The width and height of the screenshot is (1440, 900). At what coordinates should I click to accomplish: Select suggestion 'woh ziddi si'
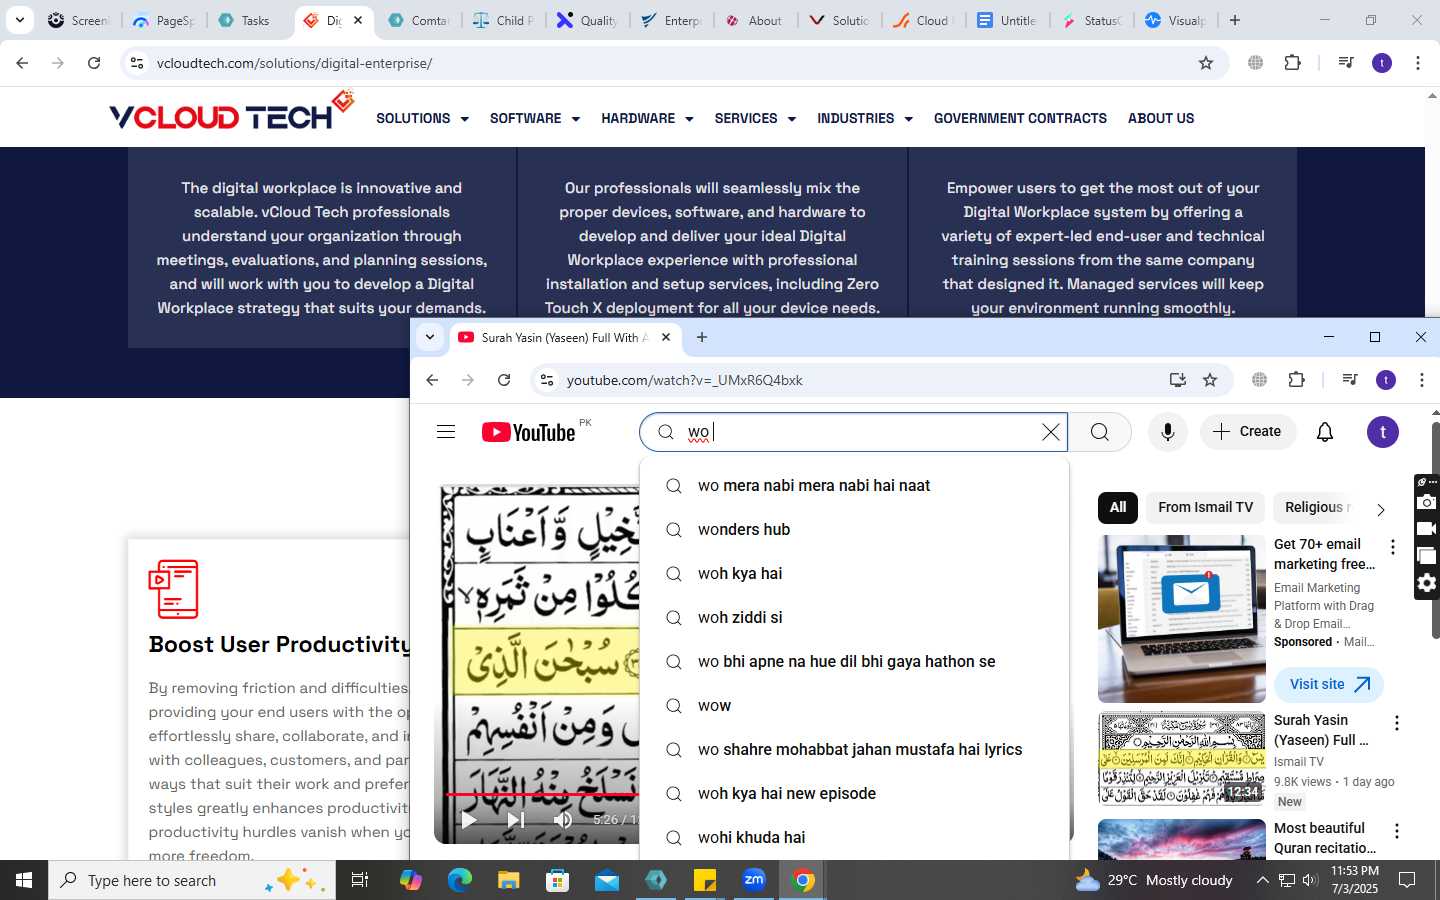[854, 617]
